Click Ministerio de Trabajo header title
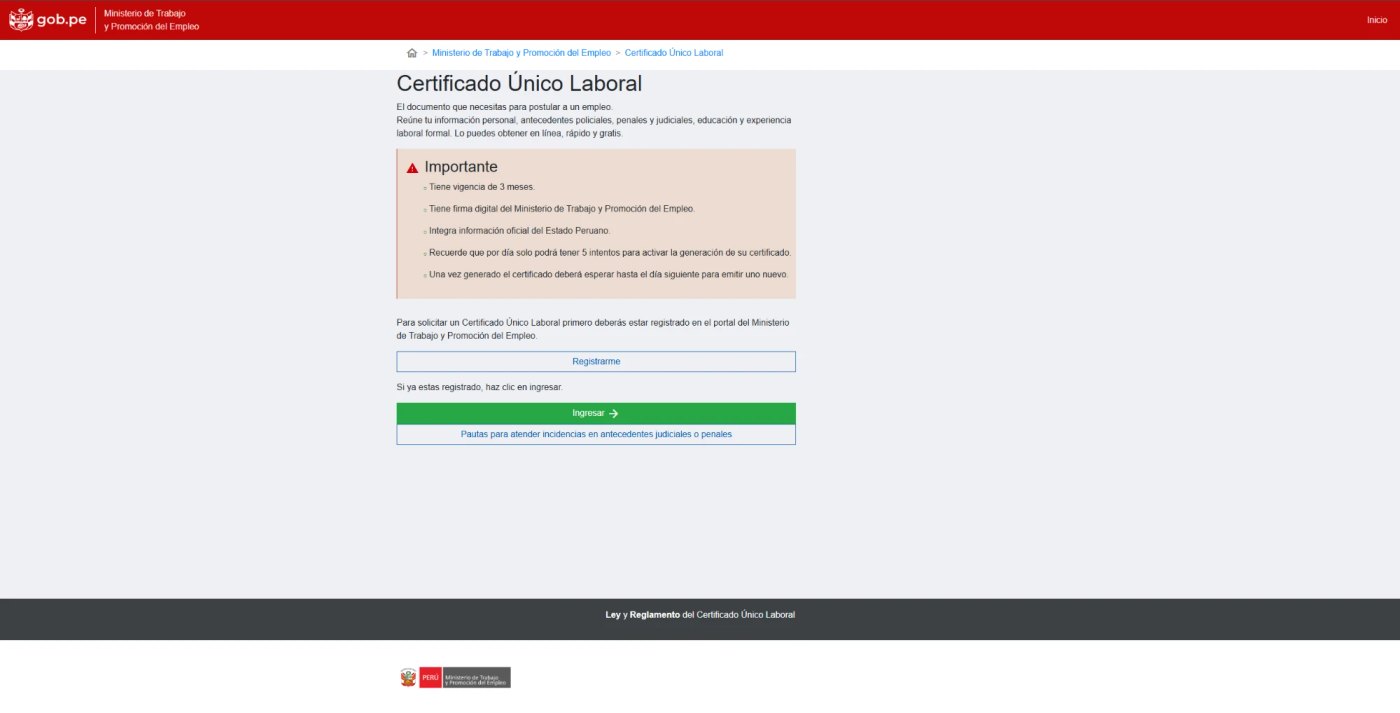The image size is (1400, 713). point(151,20)
